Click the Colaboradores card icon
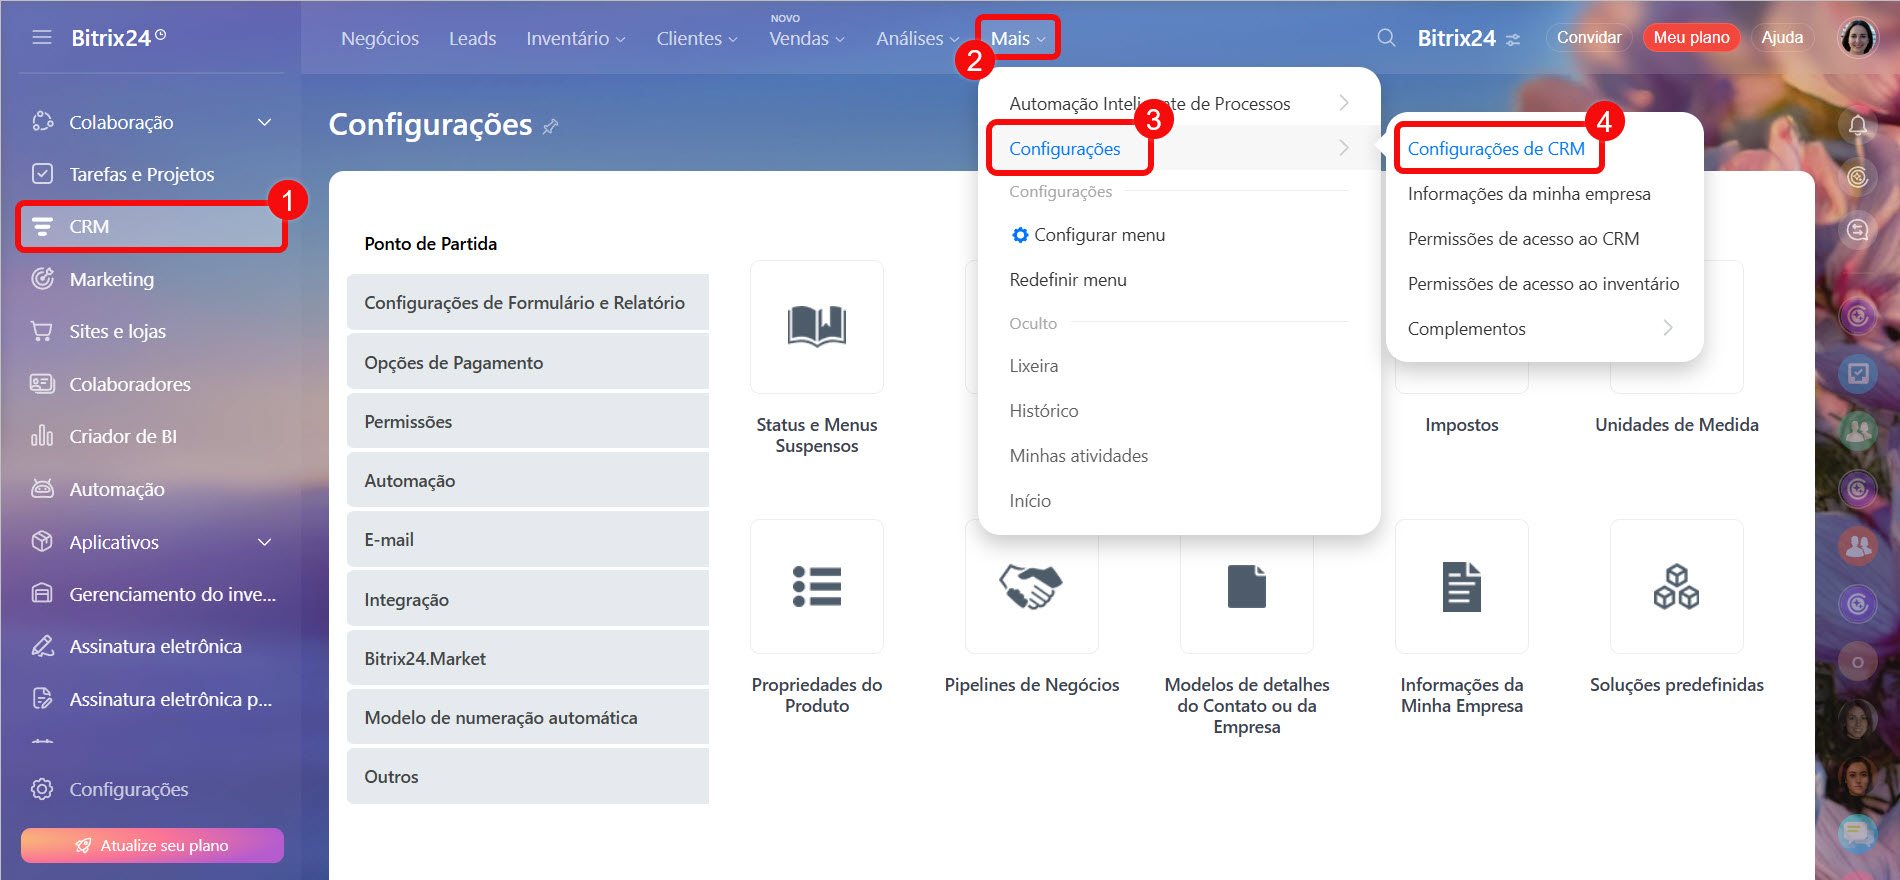1900x880 pixels. pyautogui.click(x=42, y=384)
